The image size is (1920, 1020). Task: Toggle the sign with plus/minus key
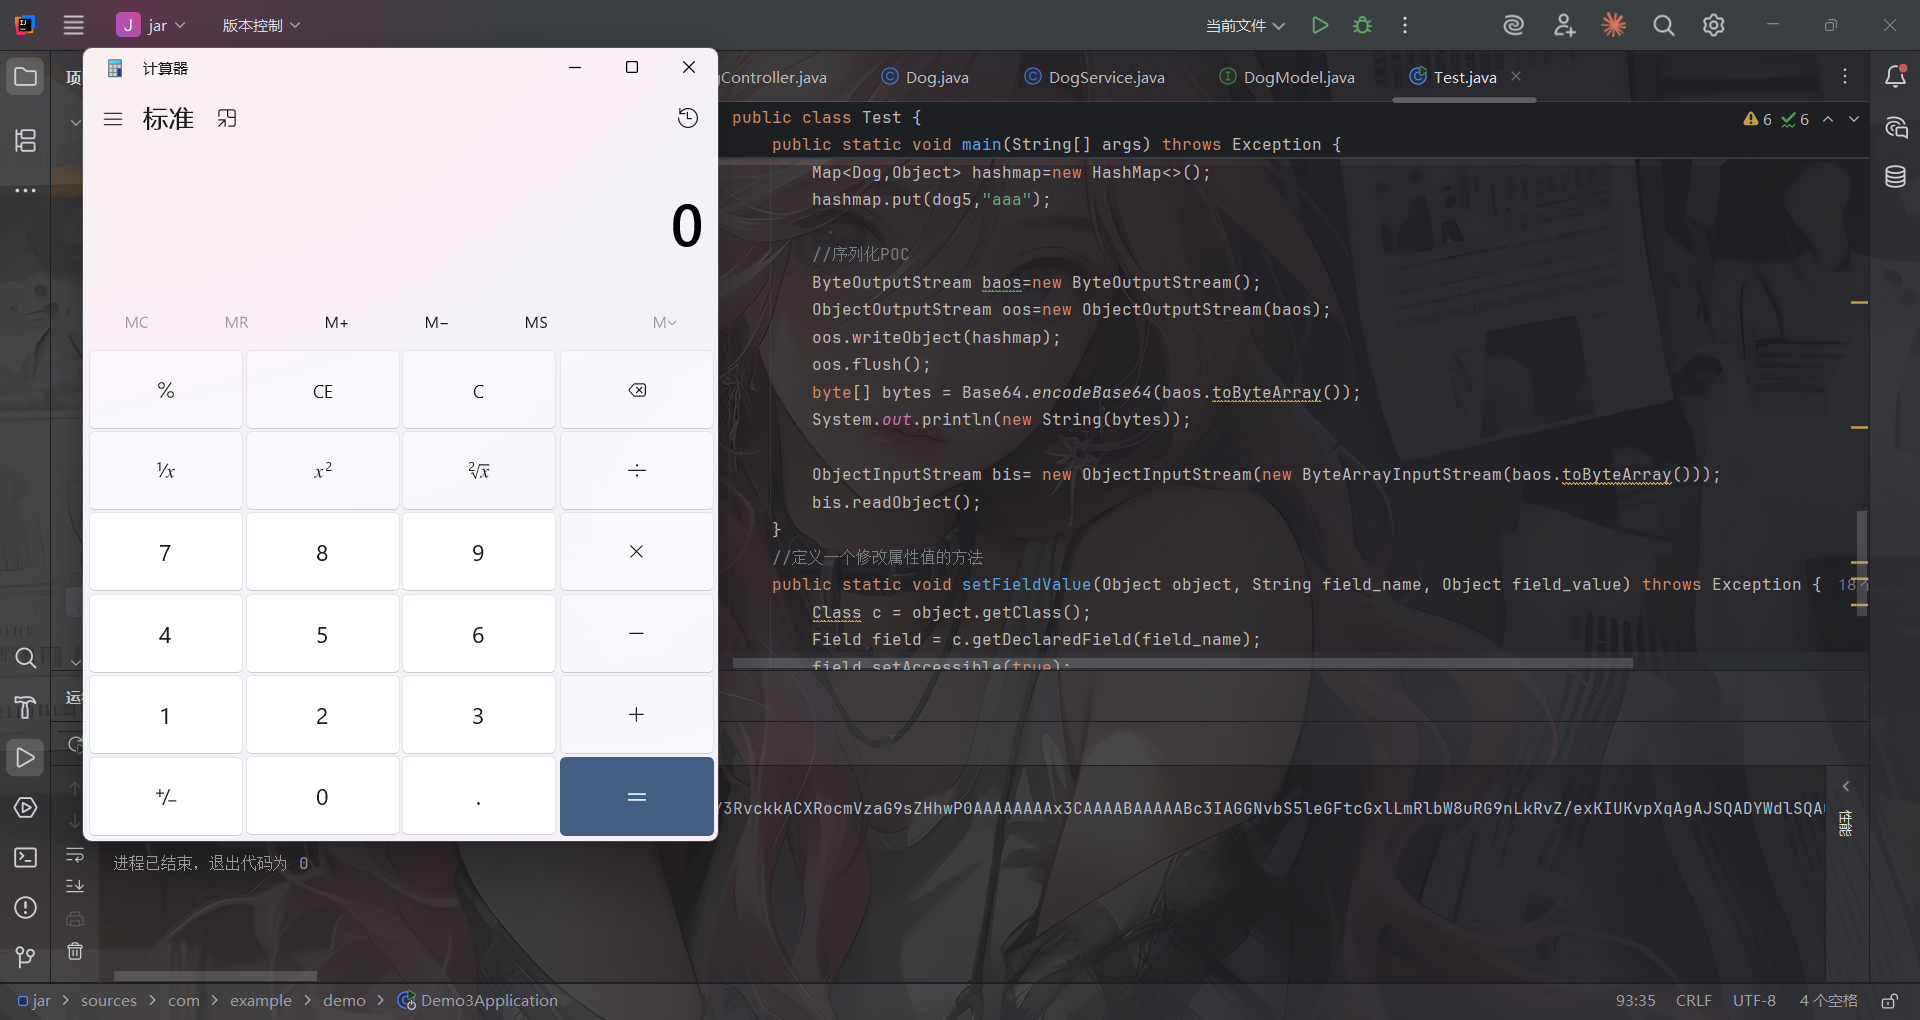tap(166, 797)
